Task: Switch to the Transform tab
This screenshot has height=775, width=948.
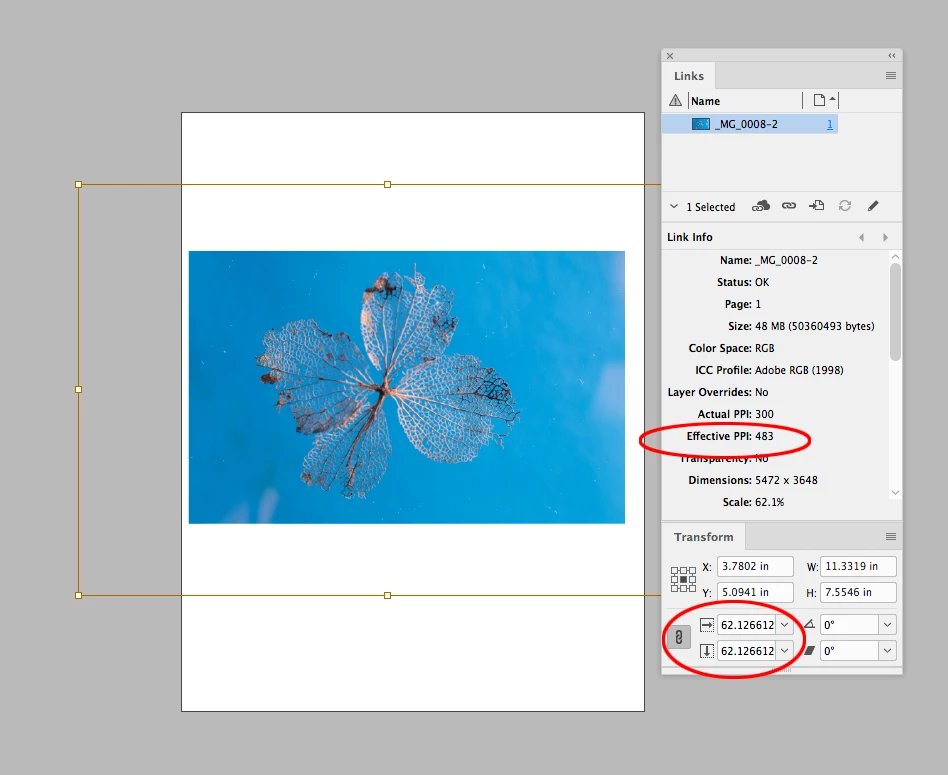Action: click(x=703, y=537)
